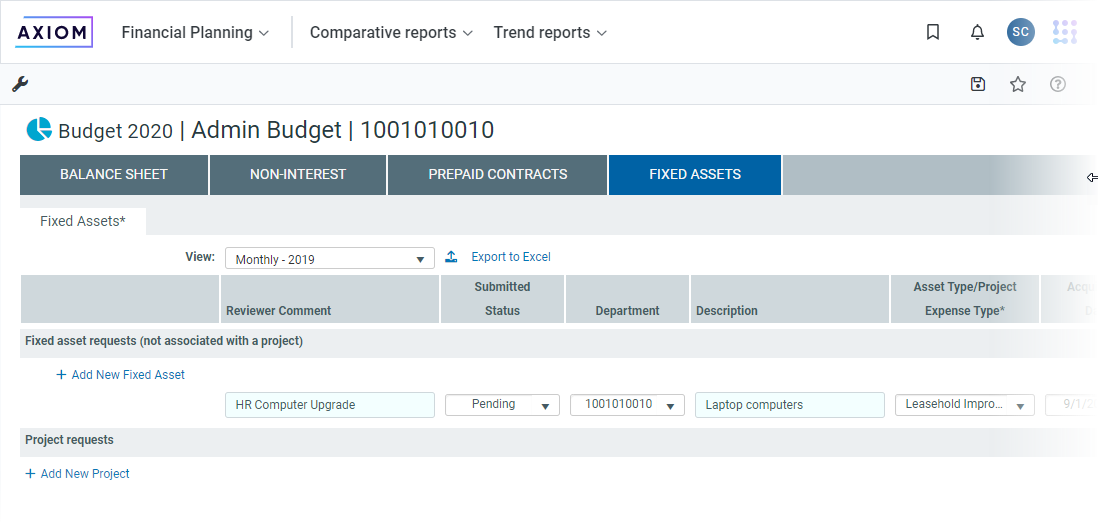Switch to BALANCE SHEET tab
This screenshot has width=1098, height=523.
pyautogui.click(x=114, y=174)
